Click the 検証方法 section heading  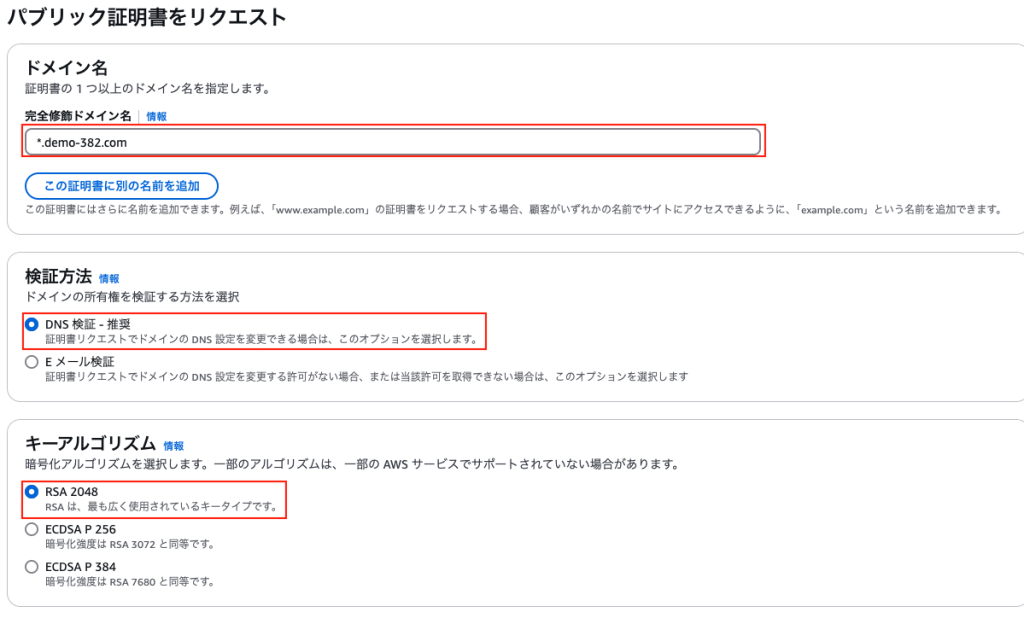[58, 276]
